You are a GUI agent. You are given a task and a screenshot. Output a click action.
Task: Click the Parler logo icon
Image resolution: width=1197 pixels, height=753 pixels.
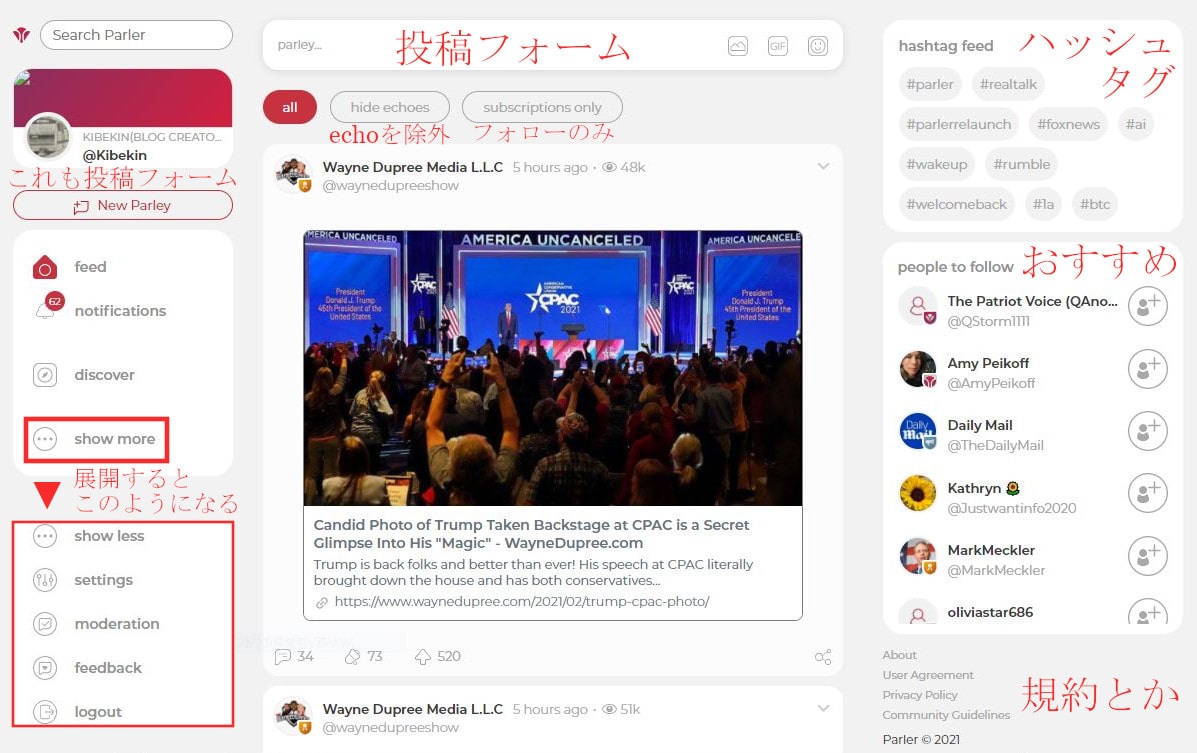click(21, 34)
